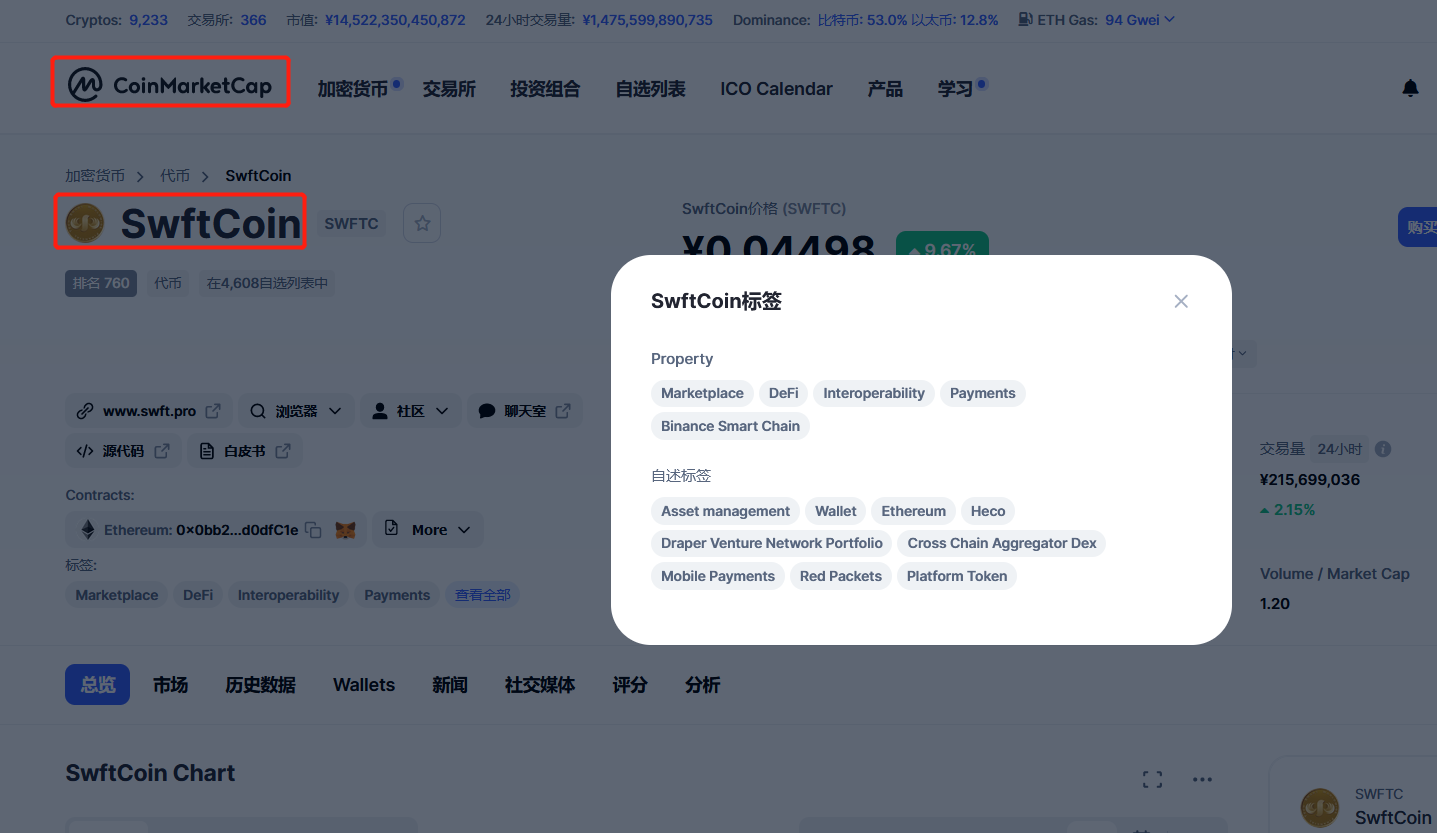
Task: Open the 白皮书 whitepaper link
Action: coord(245,451)
